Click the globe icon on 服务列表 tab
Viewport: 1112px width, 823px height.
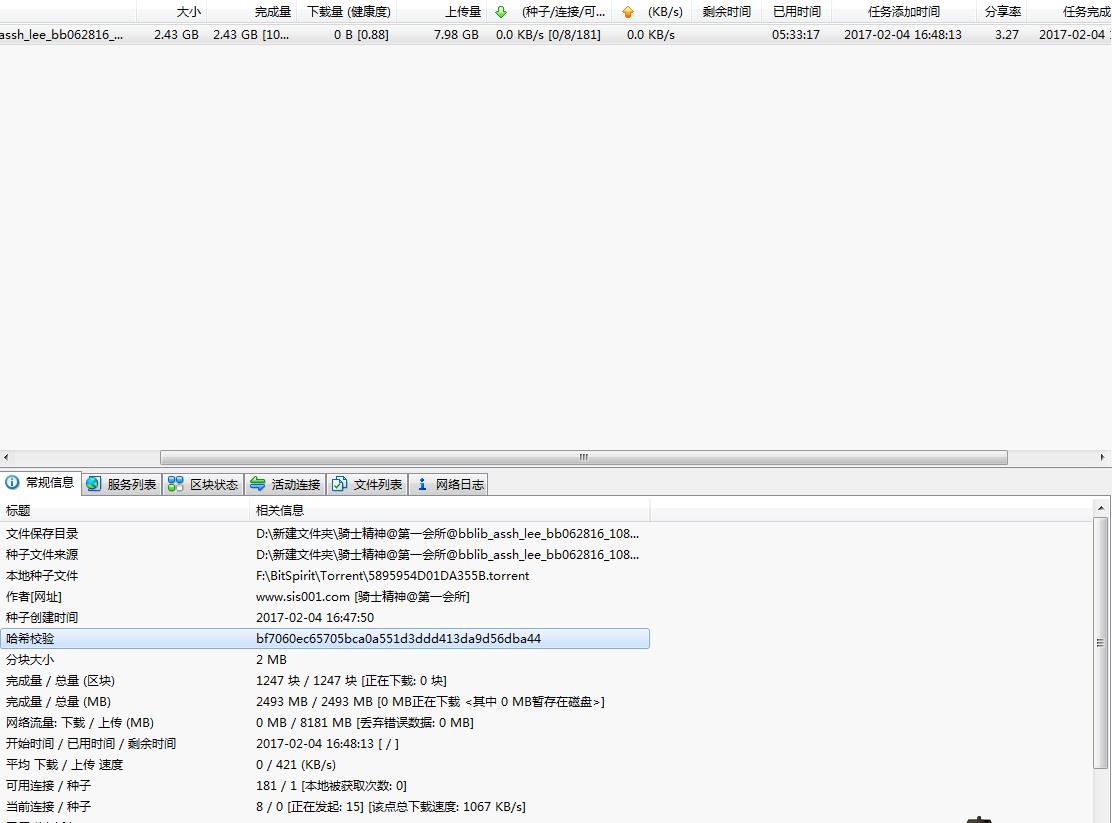pos(94,484)
